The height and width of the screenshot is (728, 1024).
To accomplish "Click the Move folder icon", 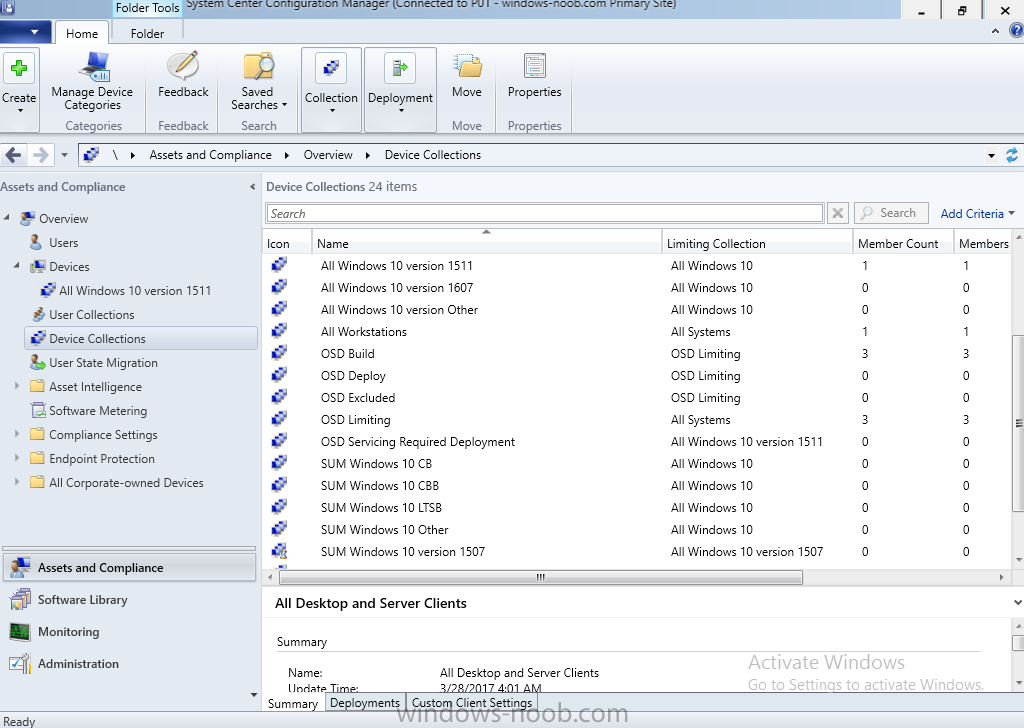I will [467, 67].
